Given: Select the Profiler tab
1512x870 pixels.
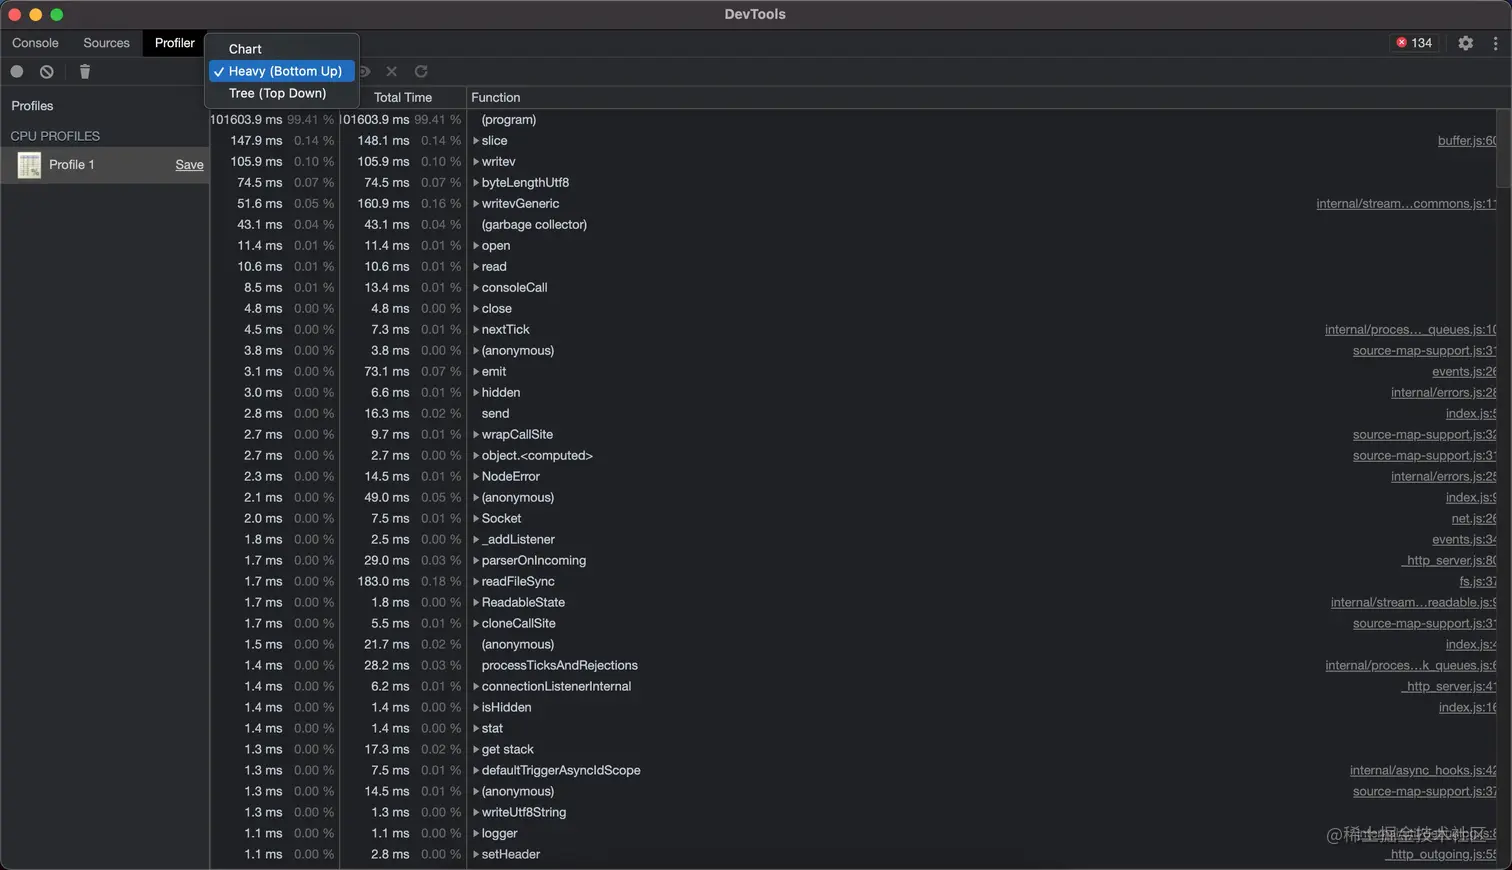Looking at the screenshot, I should click(175, 43).
